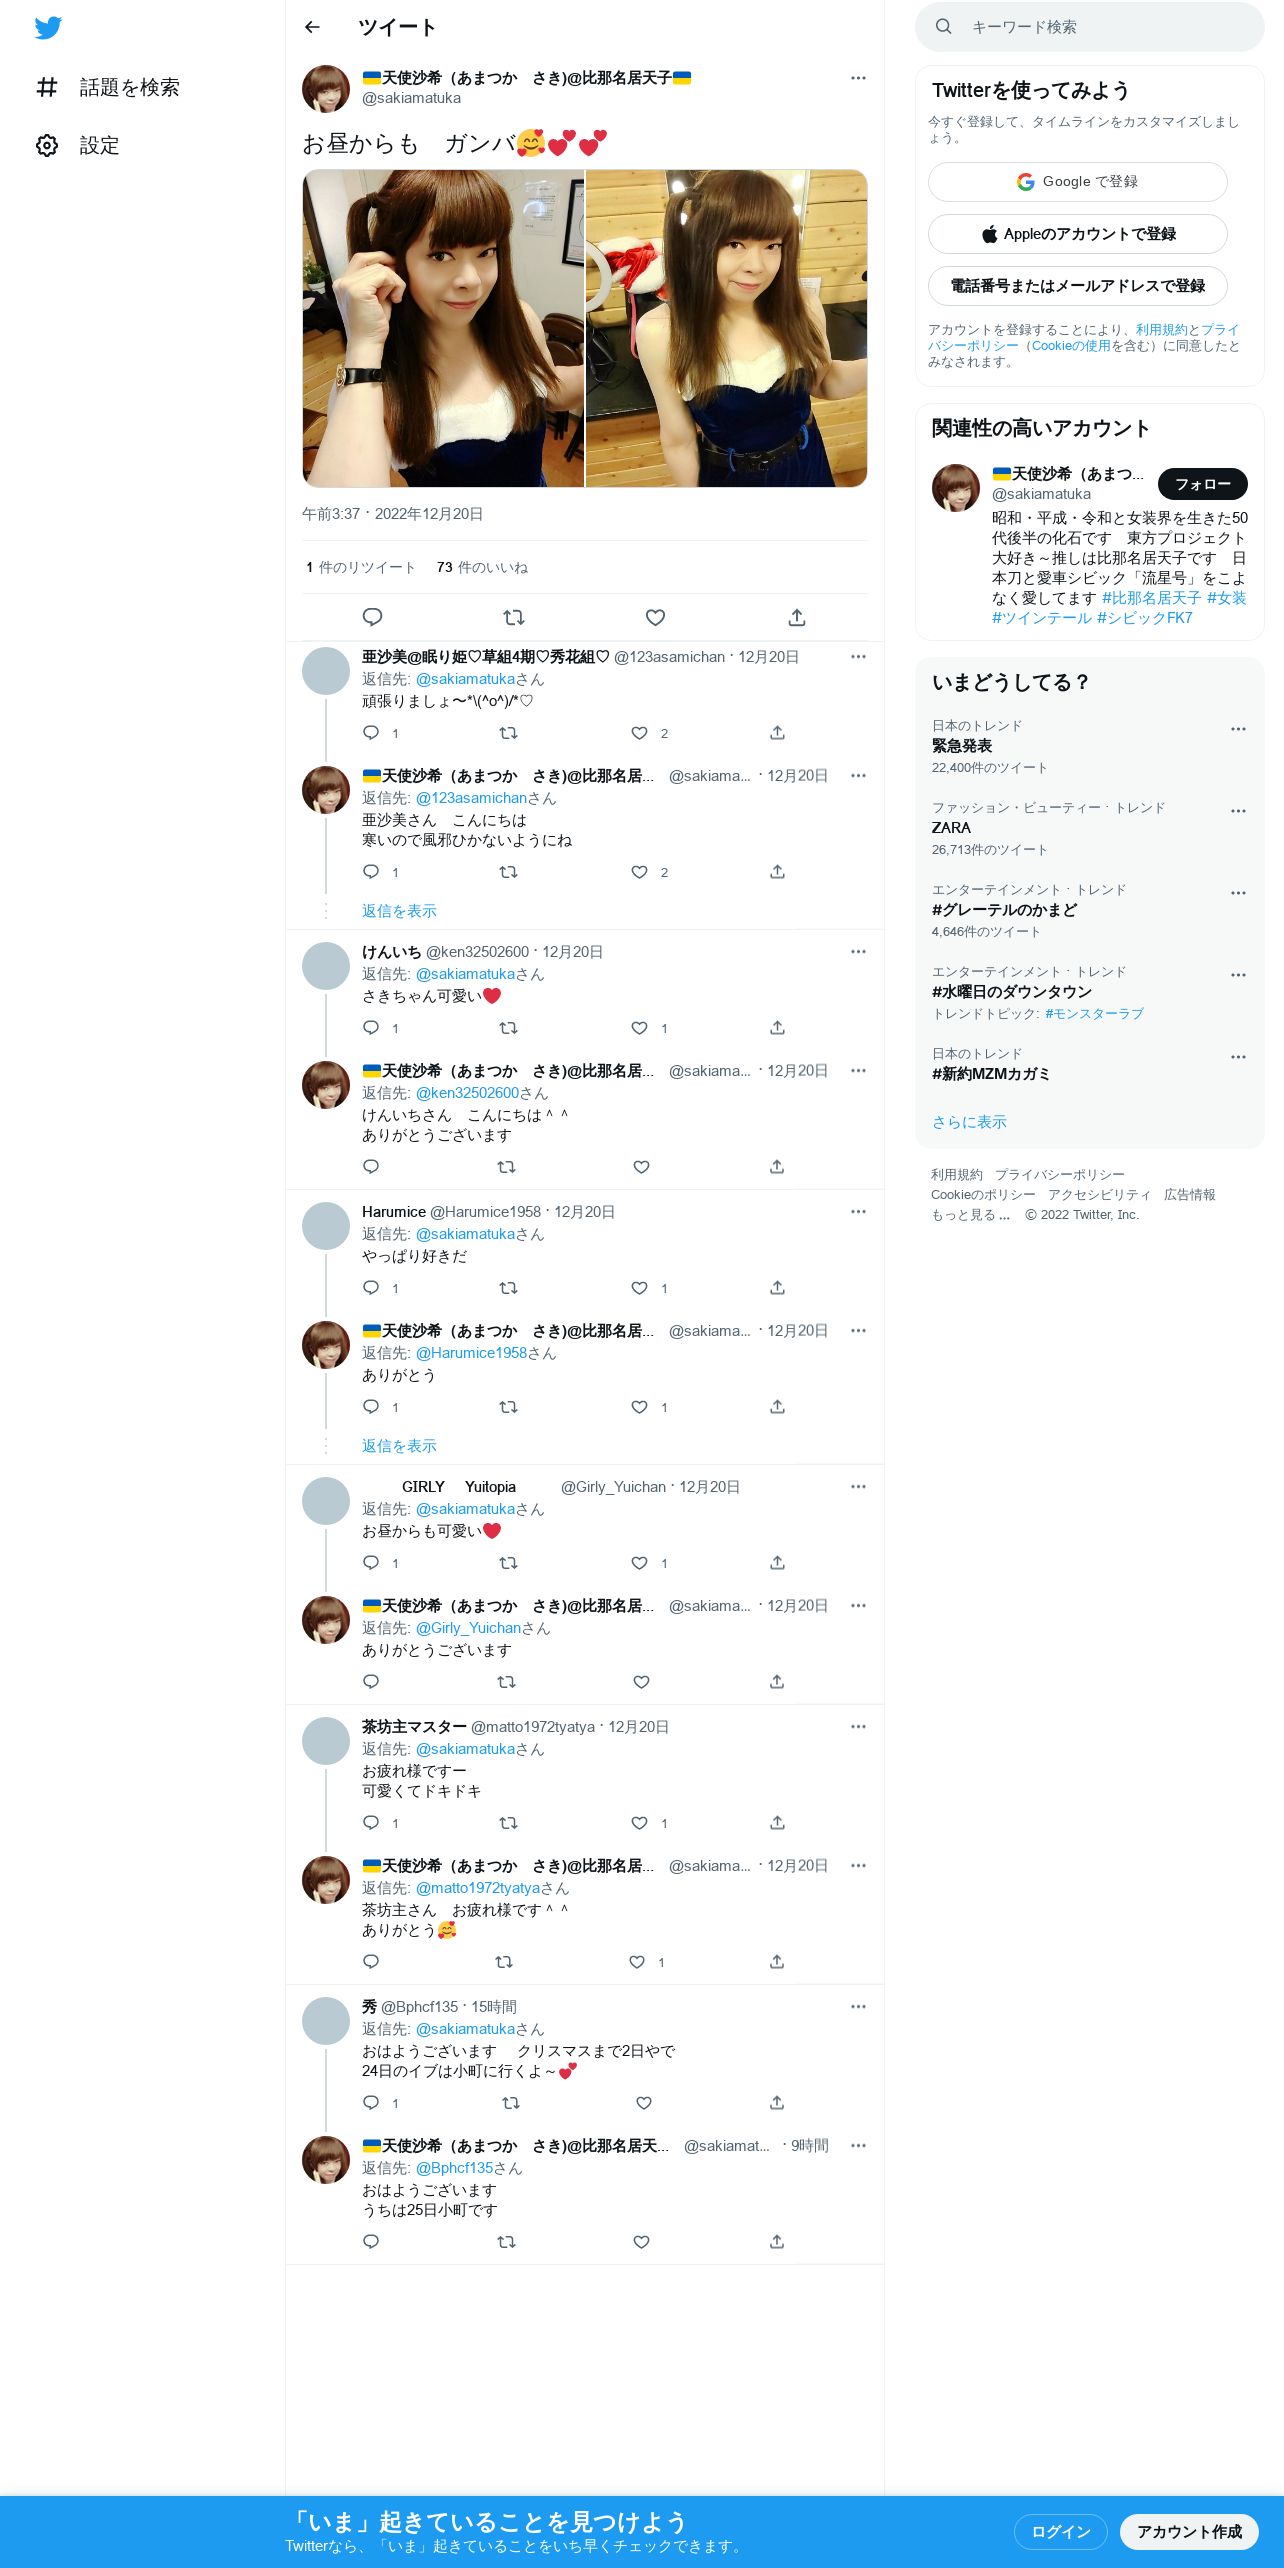The height and width of the screenshot is (2568, 1284).
Task: Like the main tweet with heart icon
Action: [655, 617]
